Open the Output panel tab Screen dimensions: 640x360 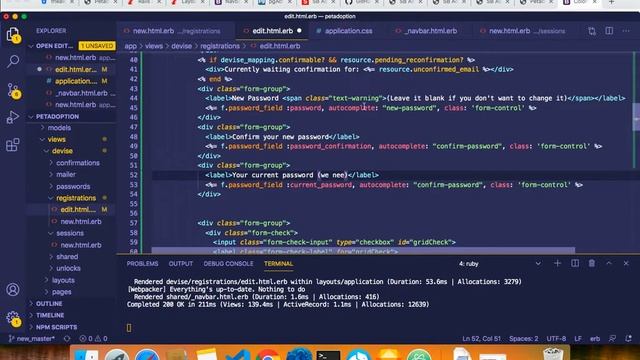click(x=181, y=264)
